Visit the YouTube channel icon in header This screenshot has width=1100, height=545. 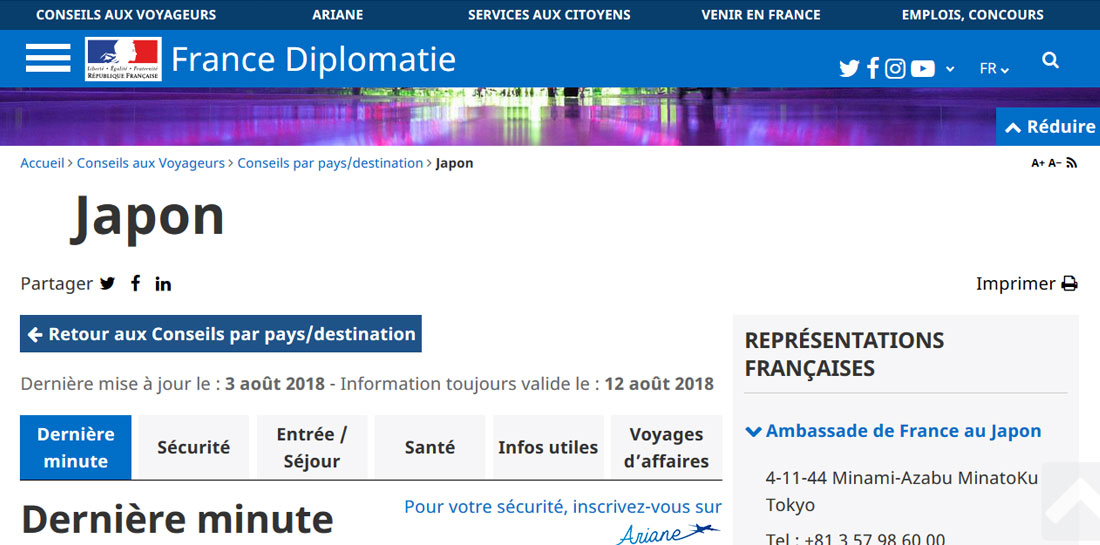pos(923,69)
